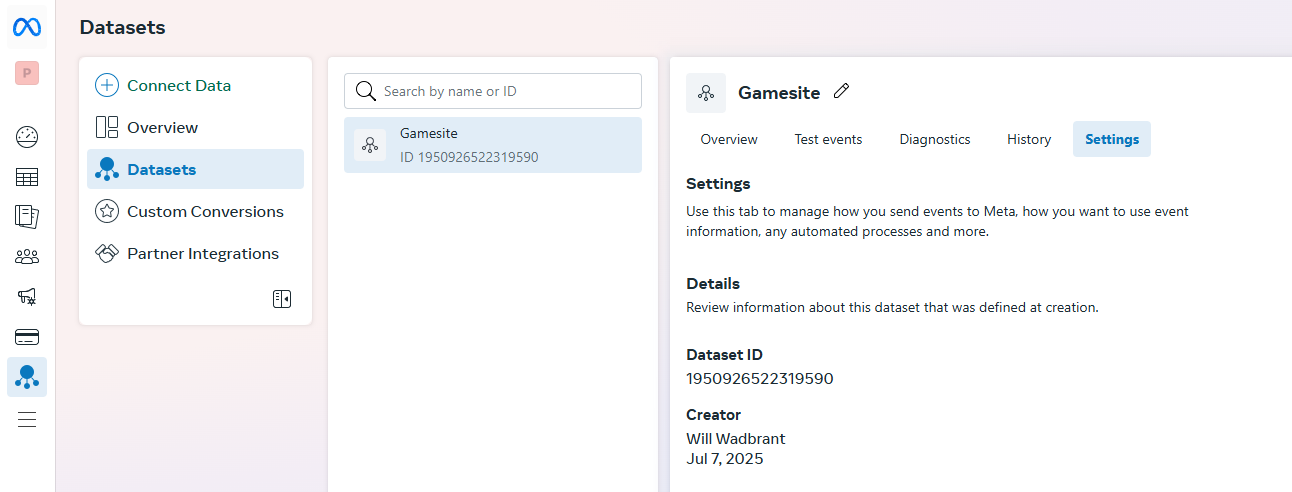Select the Gamesite dataset list entry
1292x492 pixels.
[x=493, y=145]
